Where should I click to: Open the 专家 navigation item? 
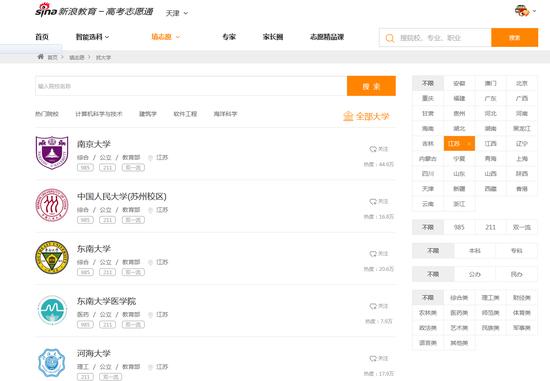click(x=229, y=37)
